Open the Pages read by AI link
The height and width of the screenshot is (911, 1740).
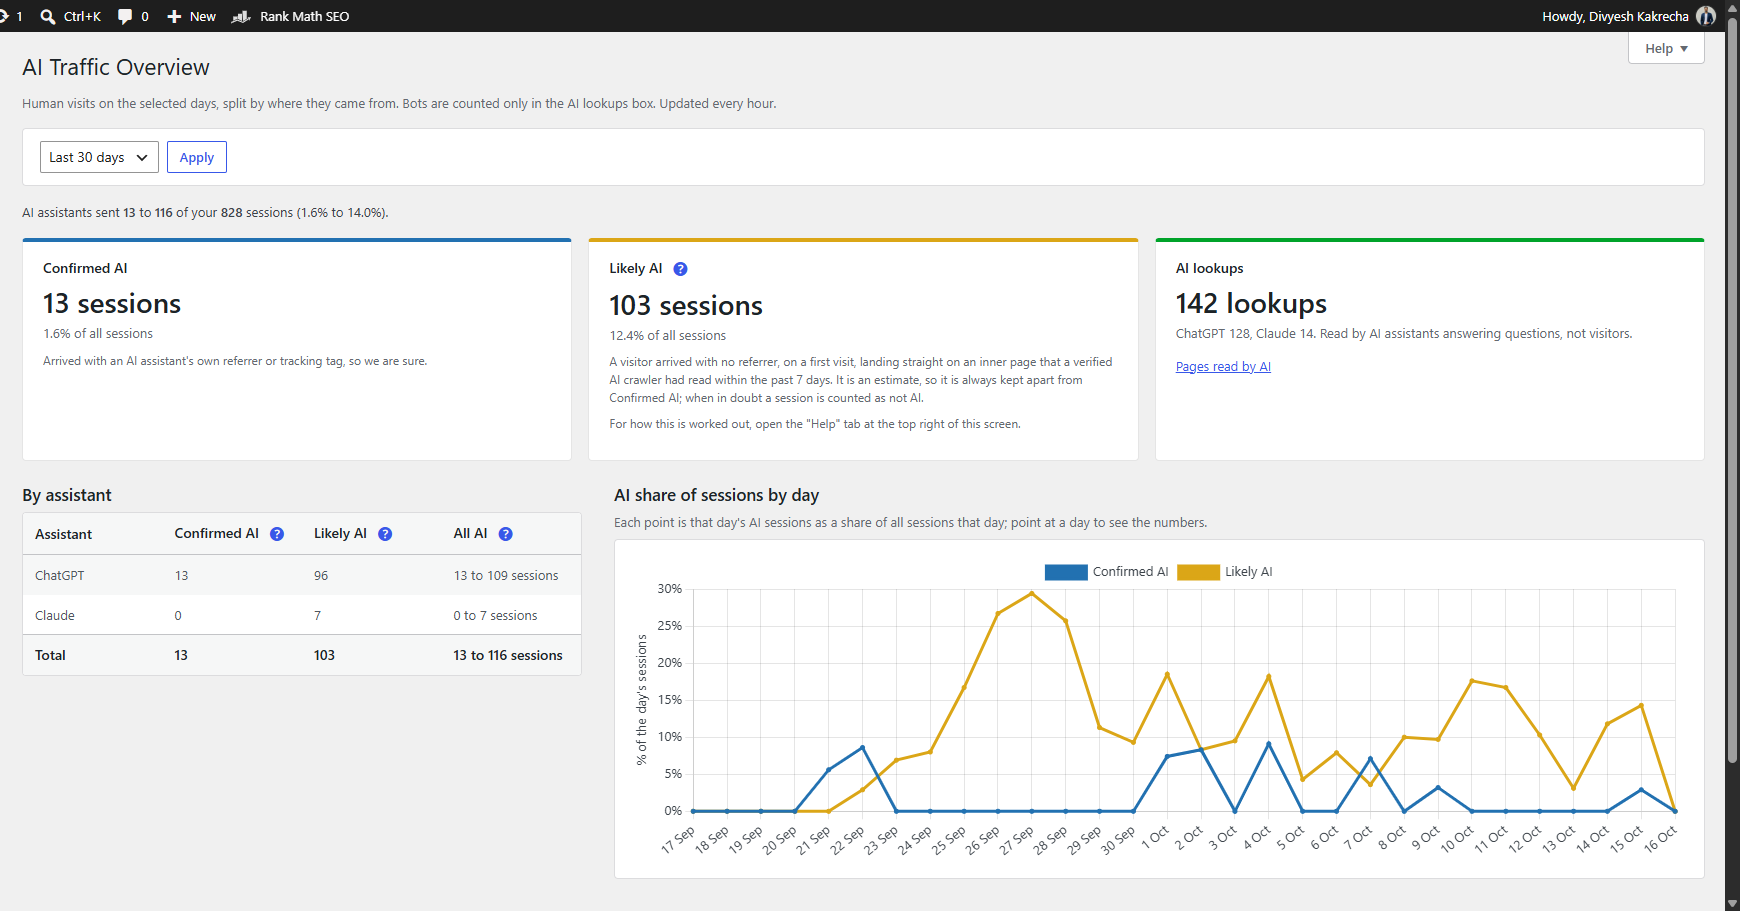pos(1223,367)
